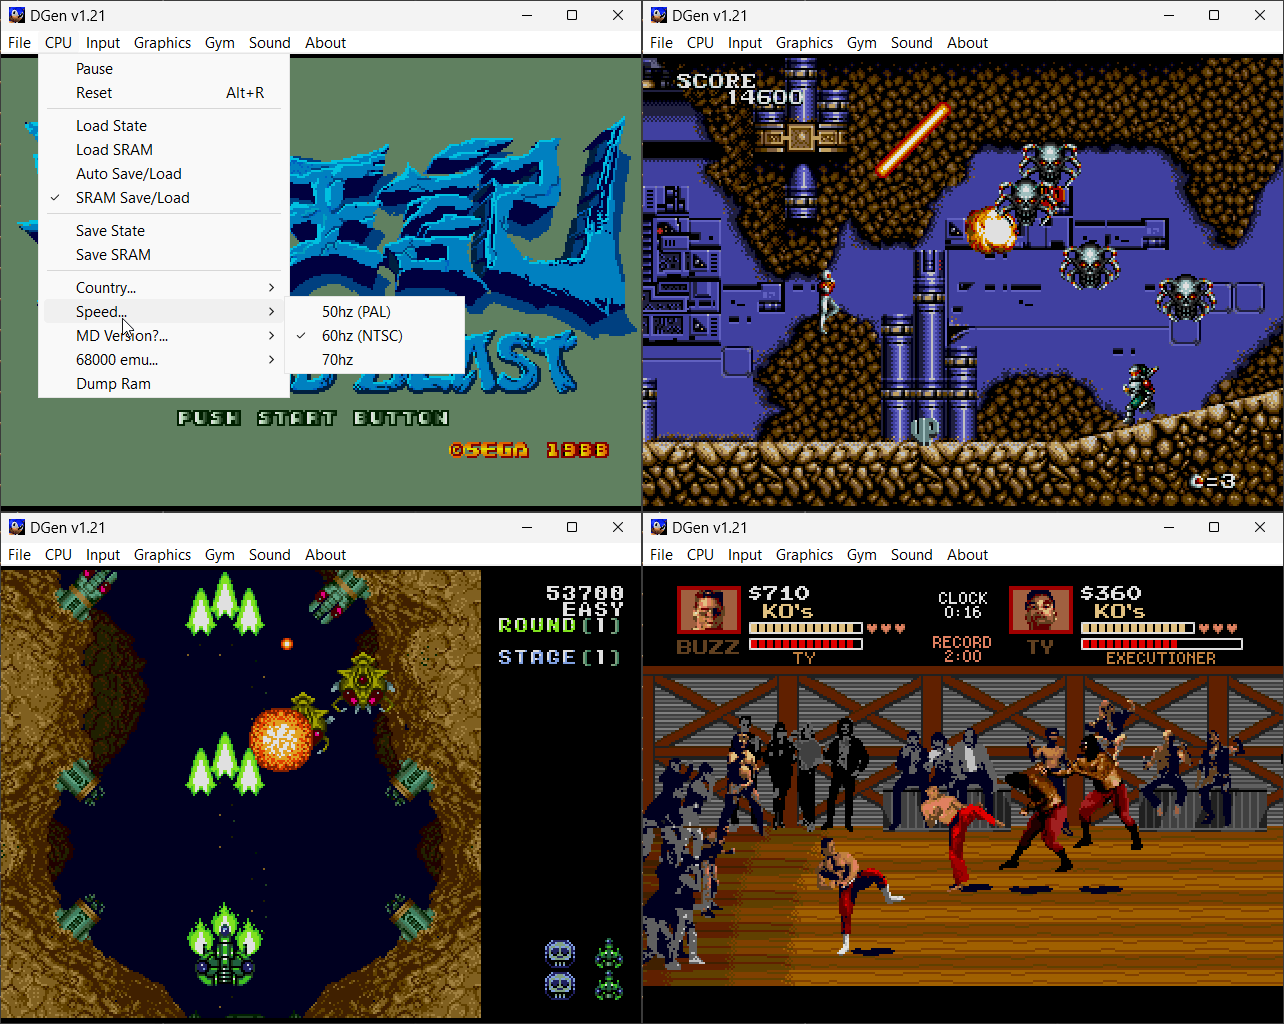1284x1024 pixels.
Task: Choose Reset in the CPU menu
Action: pos(164,93)
